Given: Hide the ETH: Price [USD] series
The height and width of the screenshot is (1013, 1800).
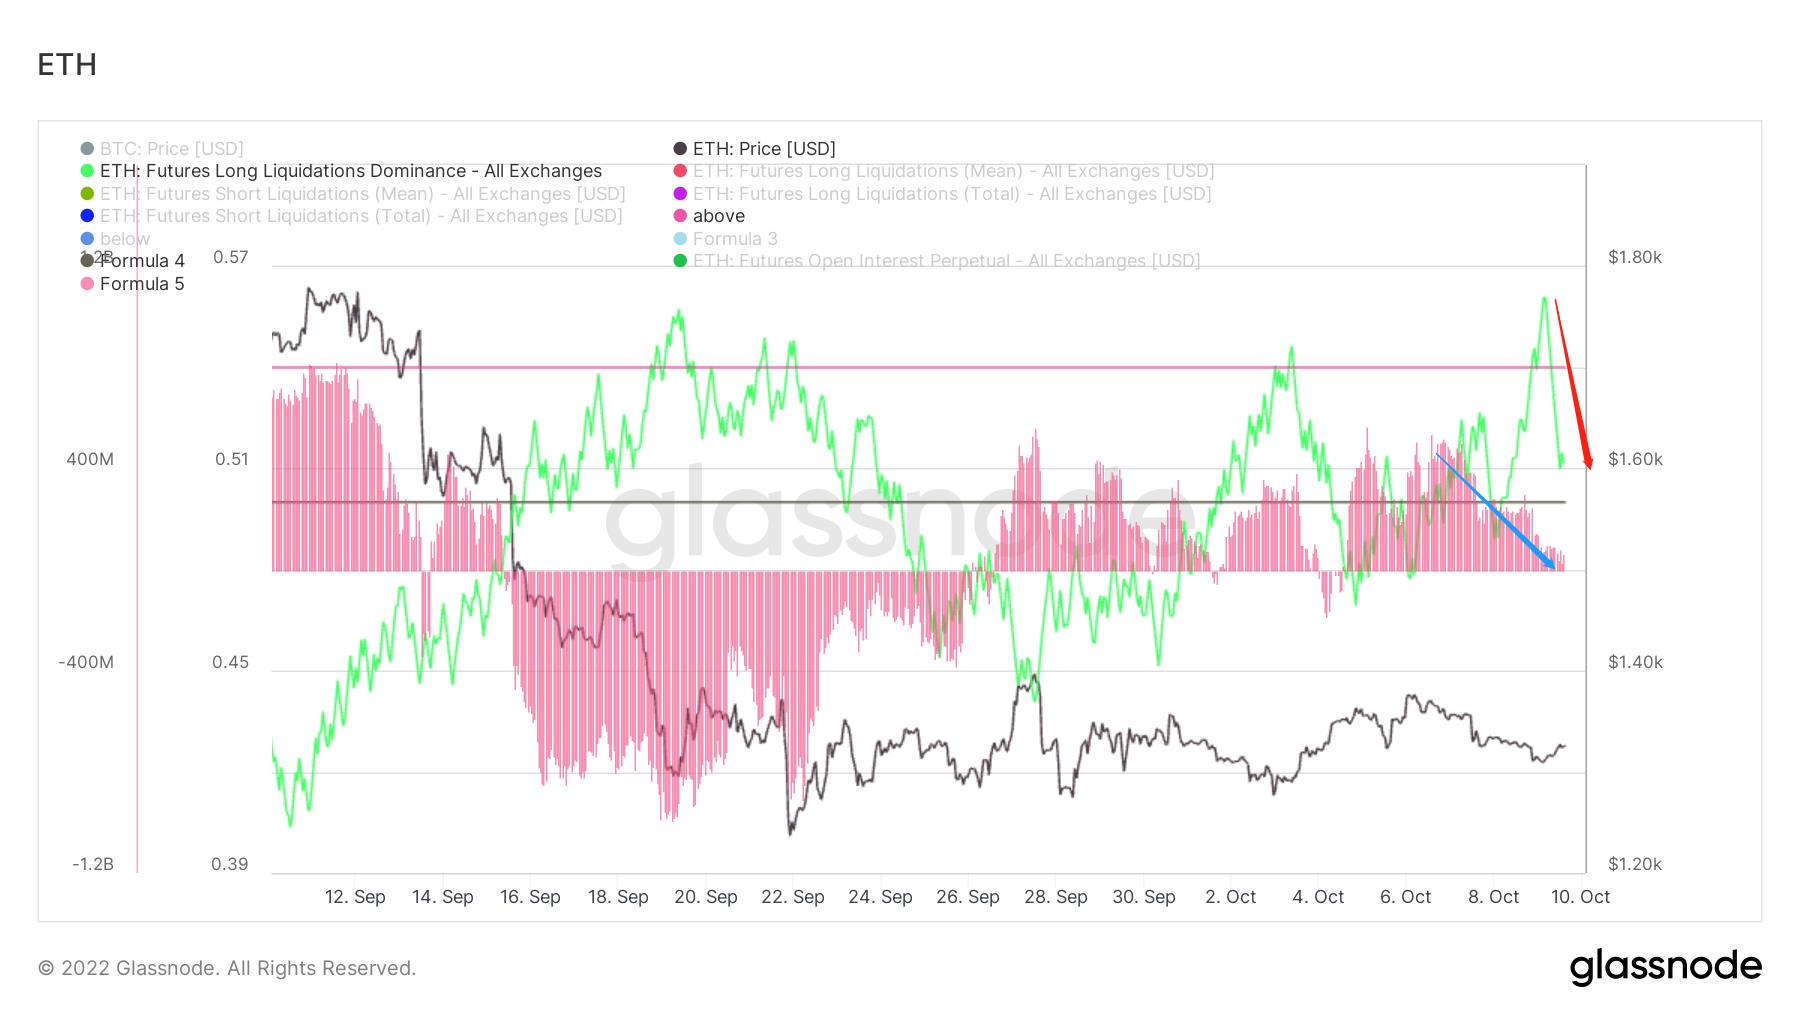Looking at the screenshot, I should coord(763,149).
